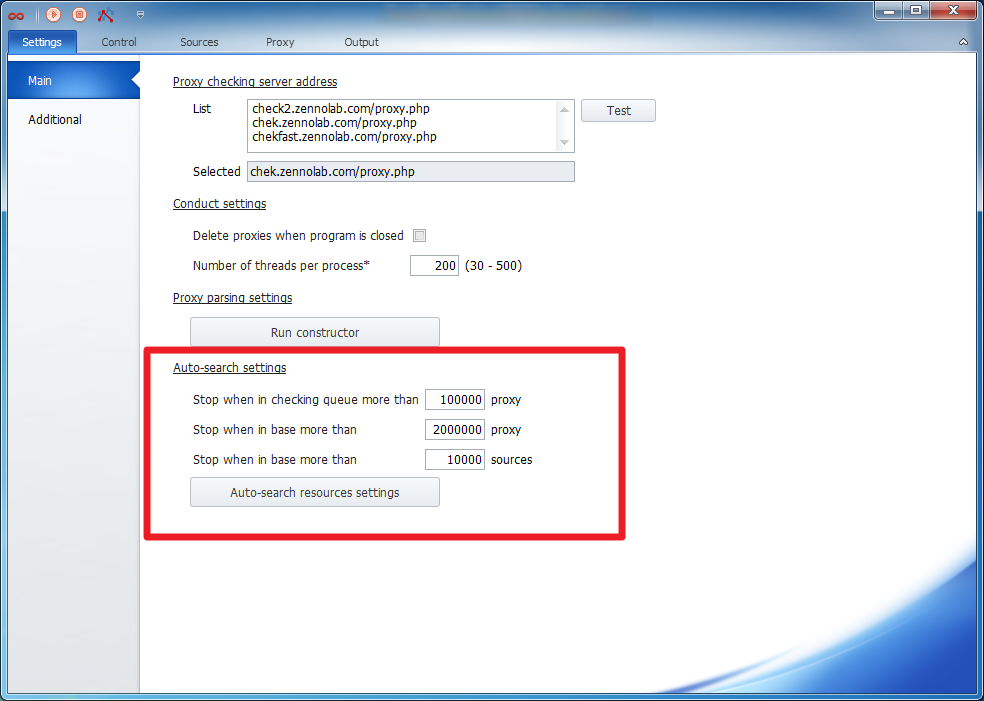The image size is (984, 701).
Task: Click the Auto-search settings heading
Action: [x=230, y=368]
